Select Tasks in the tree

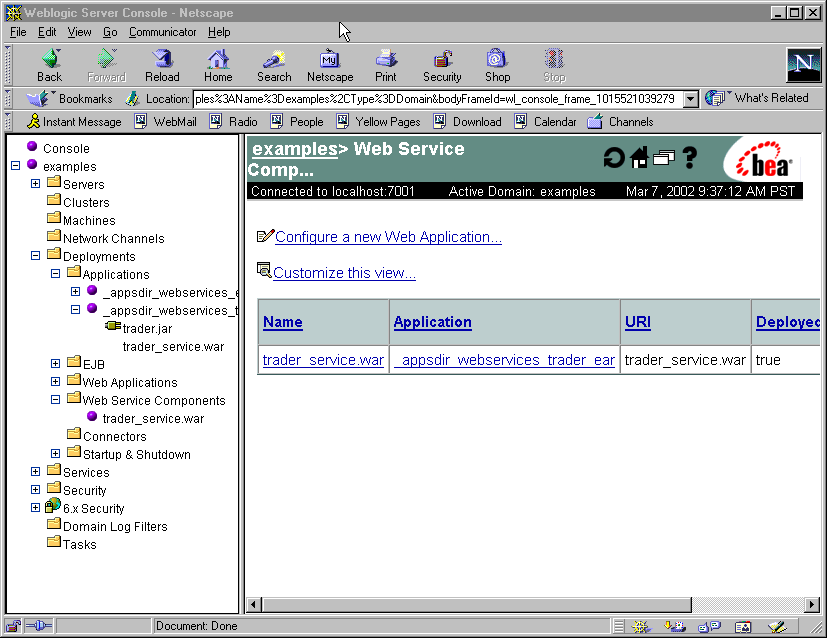[x=80, y=544]
